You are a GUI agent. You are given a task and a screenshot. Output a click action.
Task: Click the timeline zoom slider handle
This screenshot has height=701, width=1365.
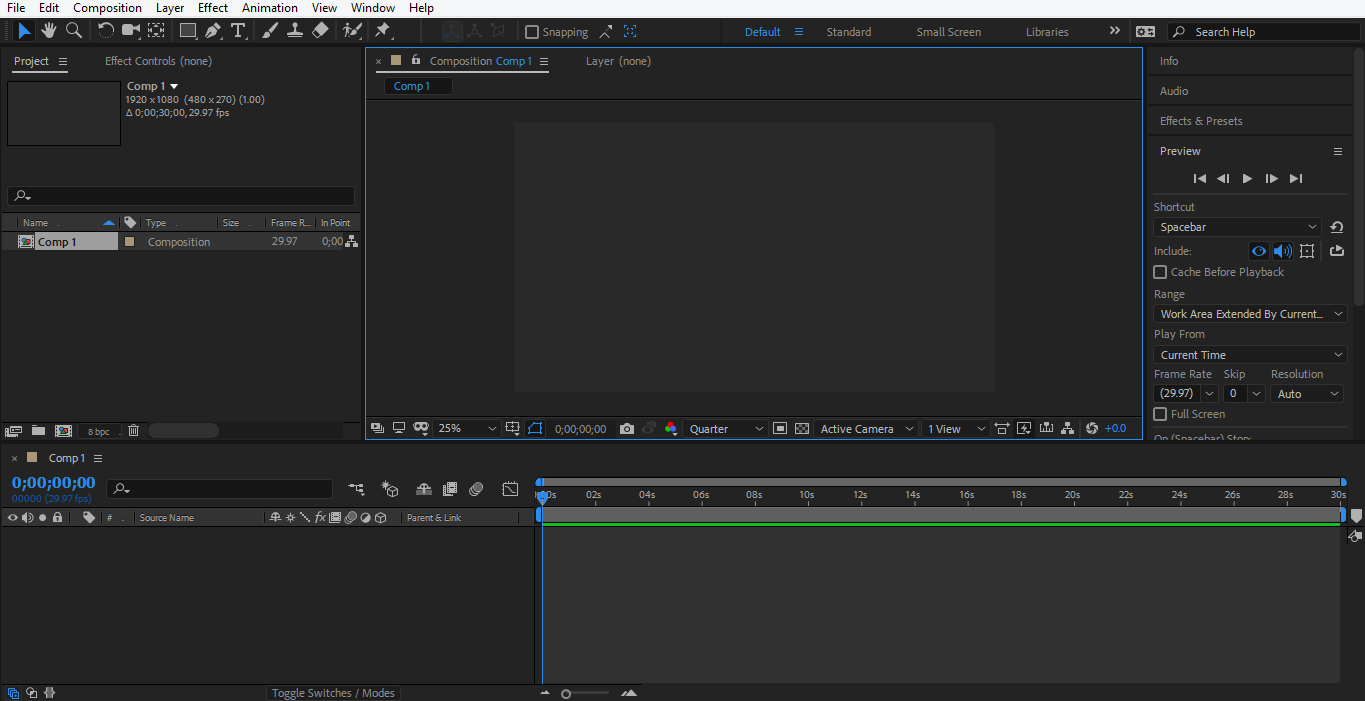coord(566,693)
